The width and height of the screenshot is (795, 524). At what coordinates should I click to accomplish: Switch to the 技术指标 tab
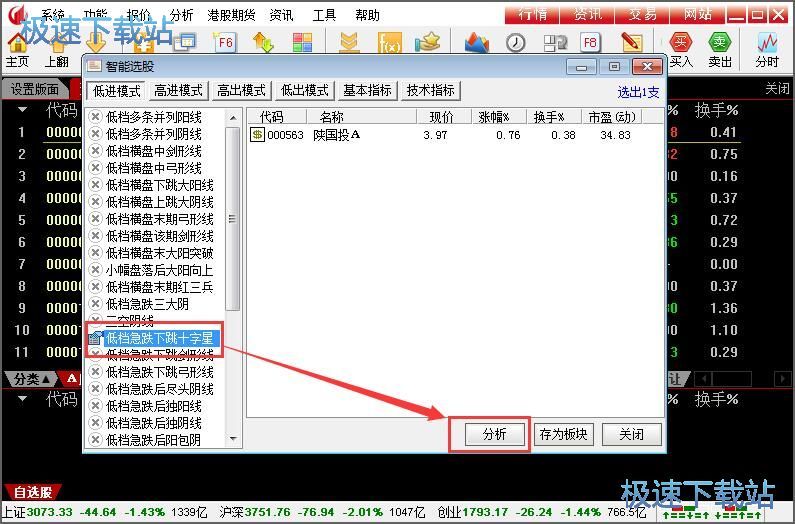(x=430, y=91)
